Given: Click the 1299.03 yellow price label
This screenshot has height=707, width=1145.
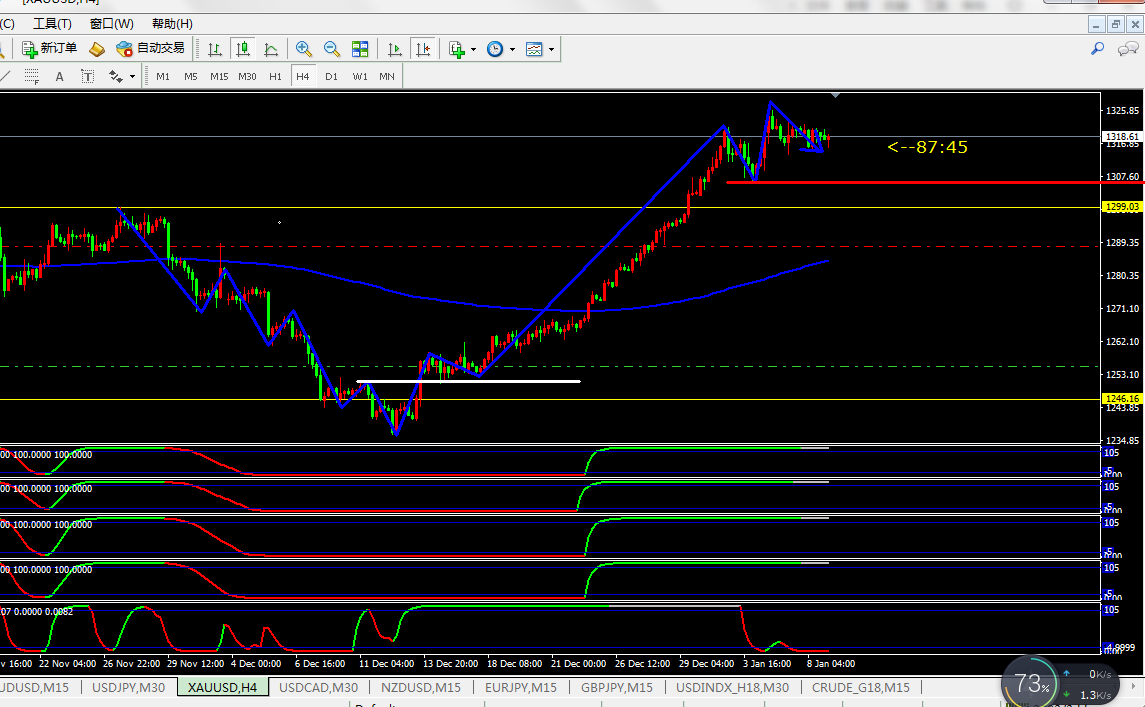Looking at the screenshot, I should [1122, 207].
